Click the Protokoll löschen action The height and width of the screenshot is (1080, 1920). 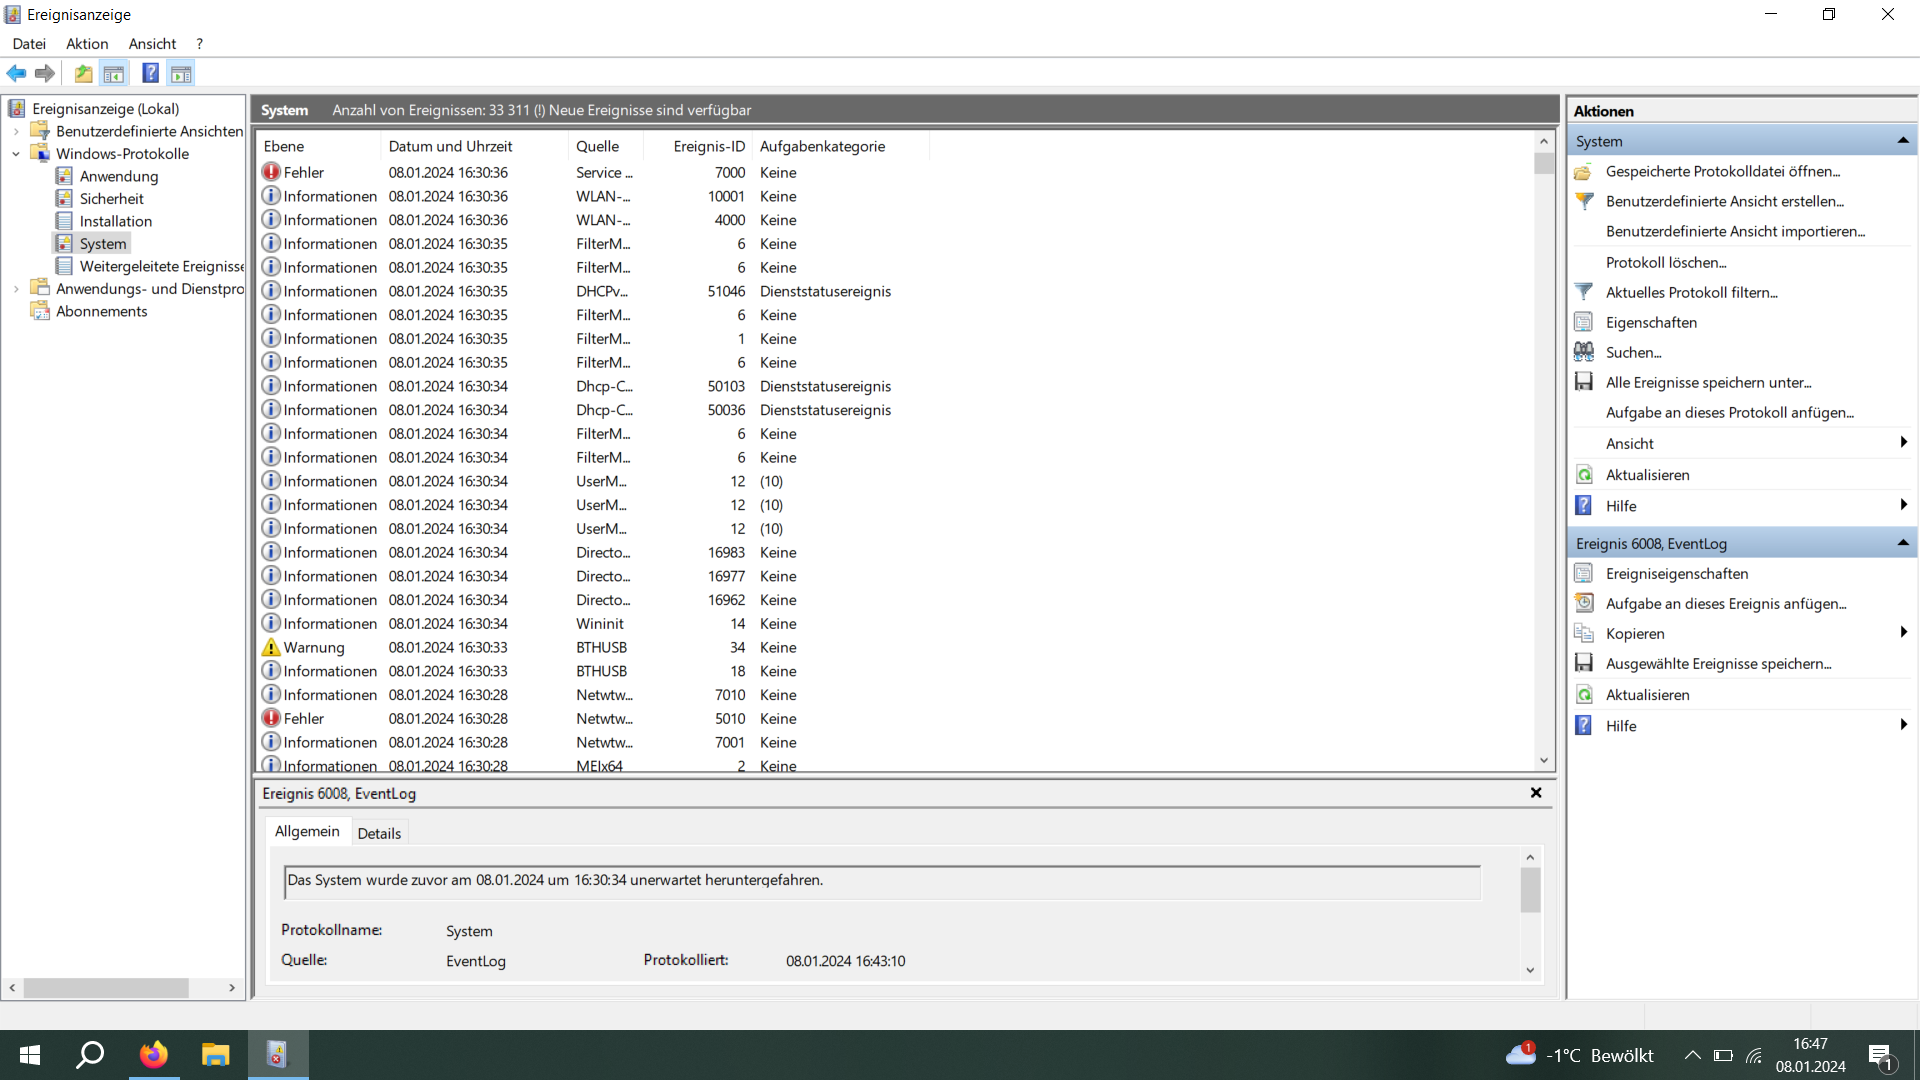point(1665,262)
